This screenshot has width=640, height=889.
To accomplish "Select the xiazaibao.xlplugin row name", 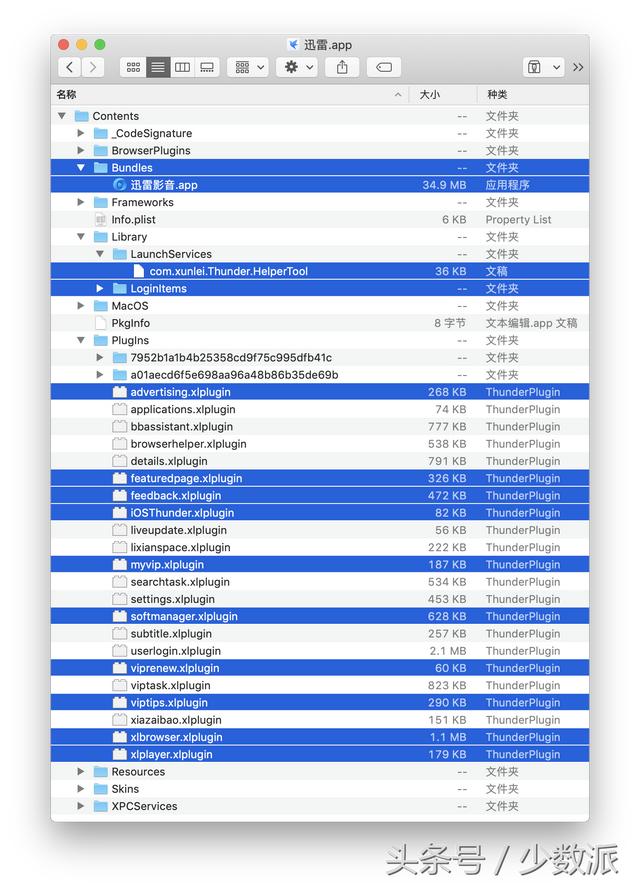I will 176,720.
